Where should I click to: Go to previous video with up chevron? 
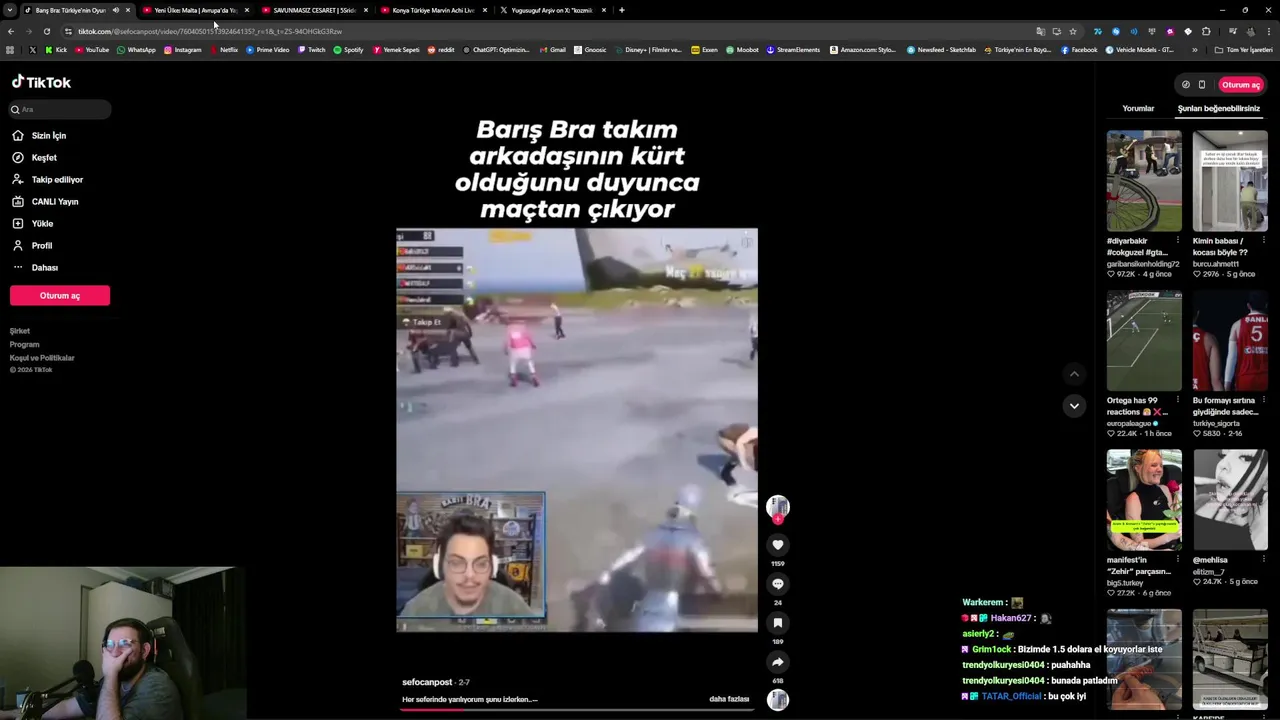pos(1074,374)
